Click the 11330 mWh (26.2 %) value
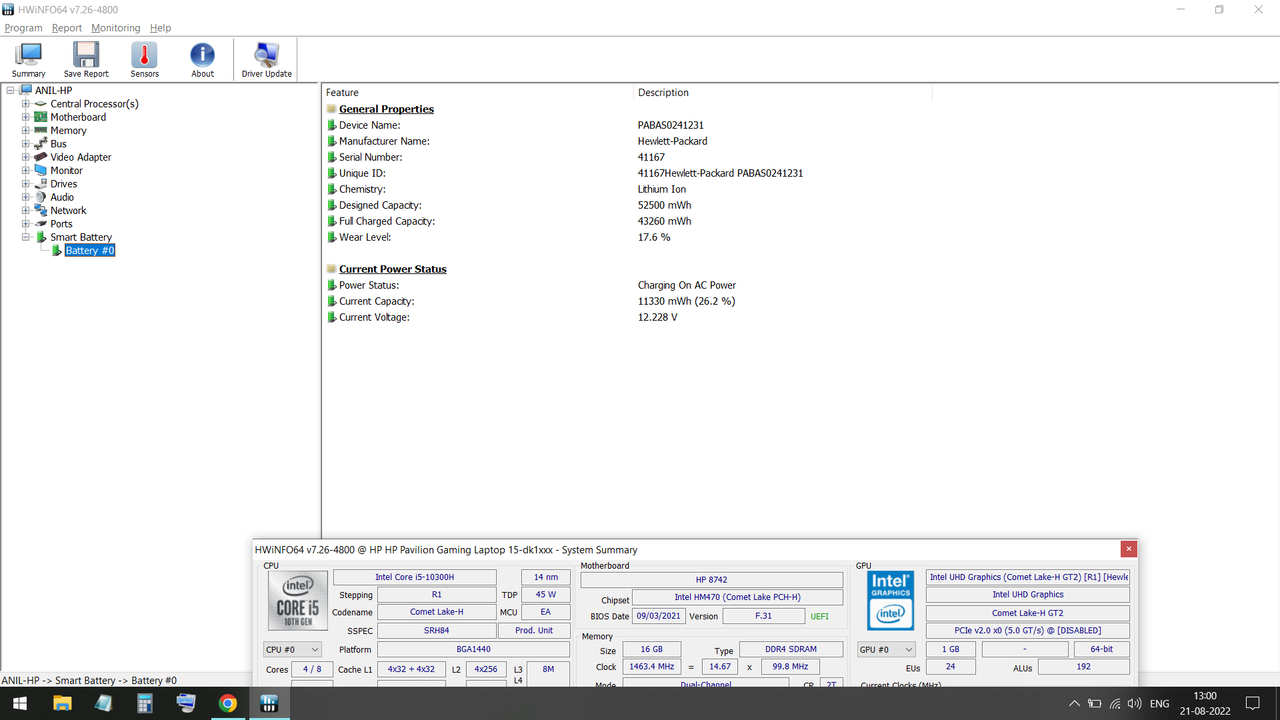 tap(687, 301)
